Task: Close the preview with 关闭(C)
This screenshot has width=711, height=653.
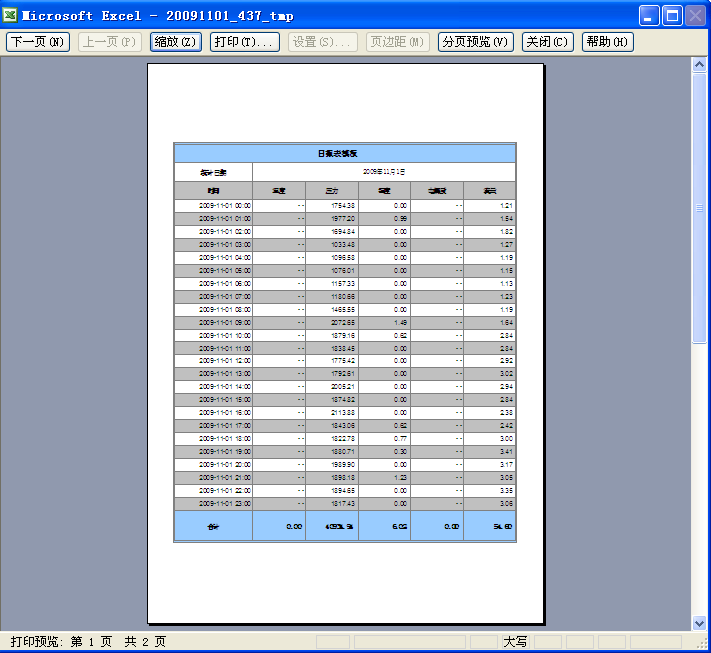Action: point(548,42)
